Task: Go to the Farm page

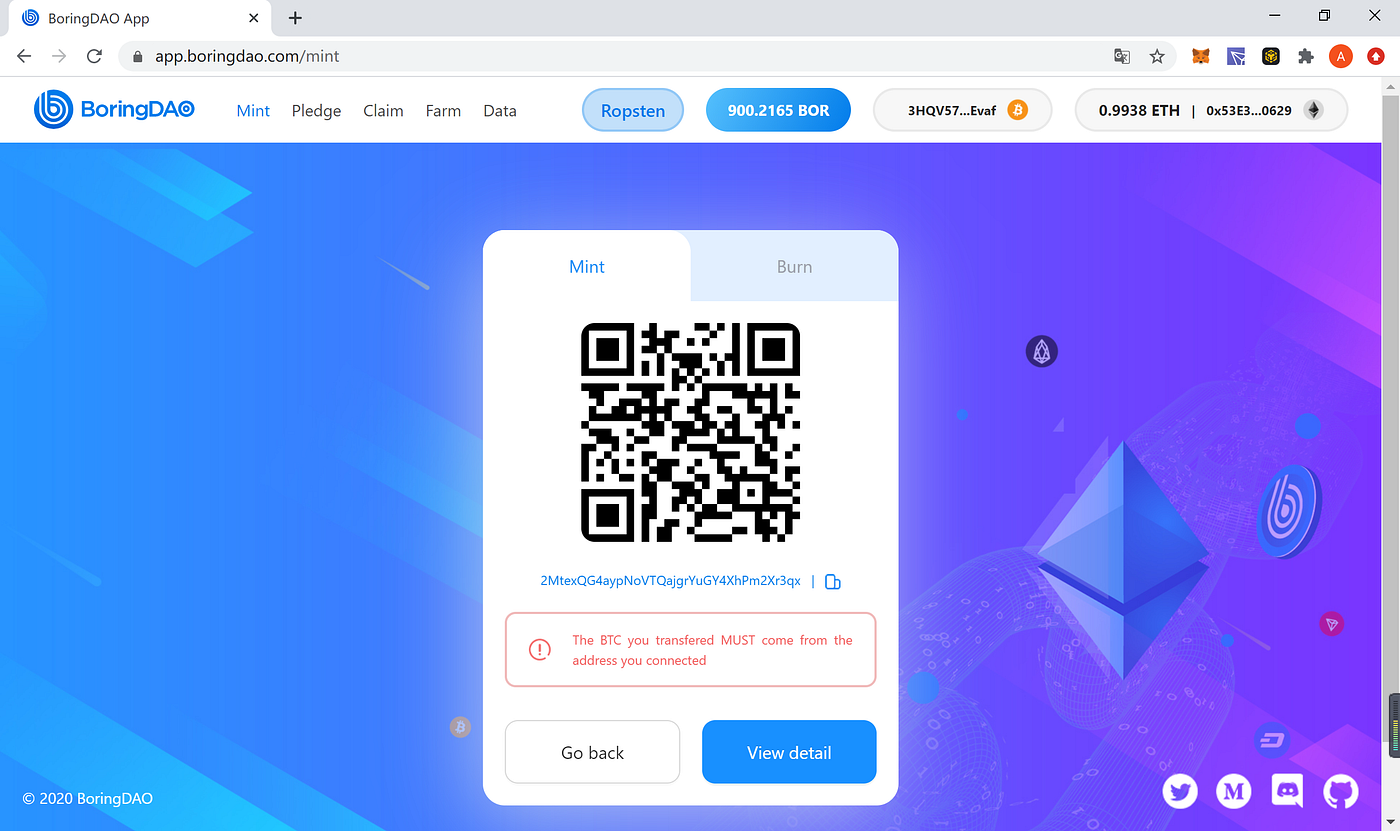Action: pyautogui.click(x=443, y=111)
